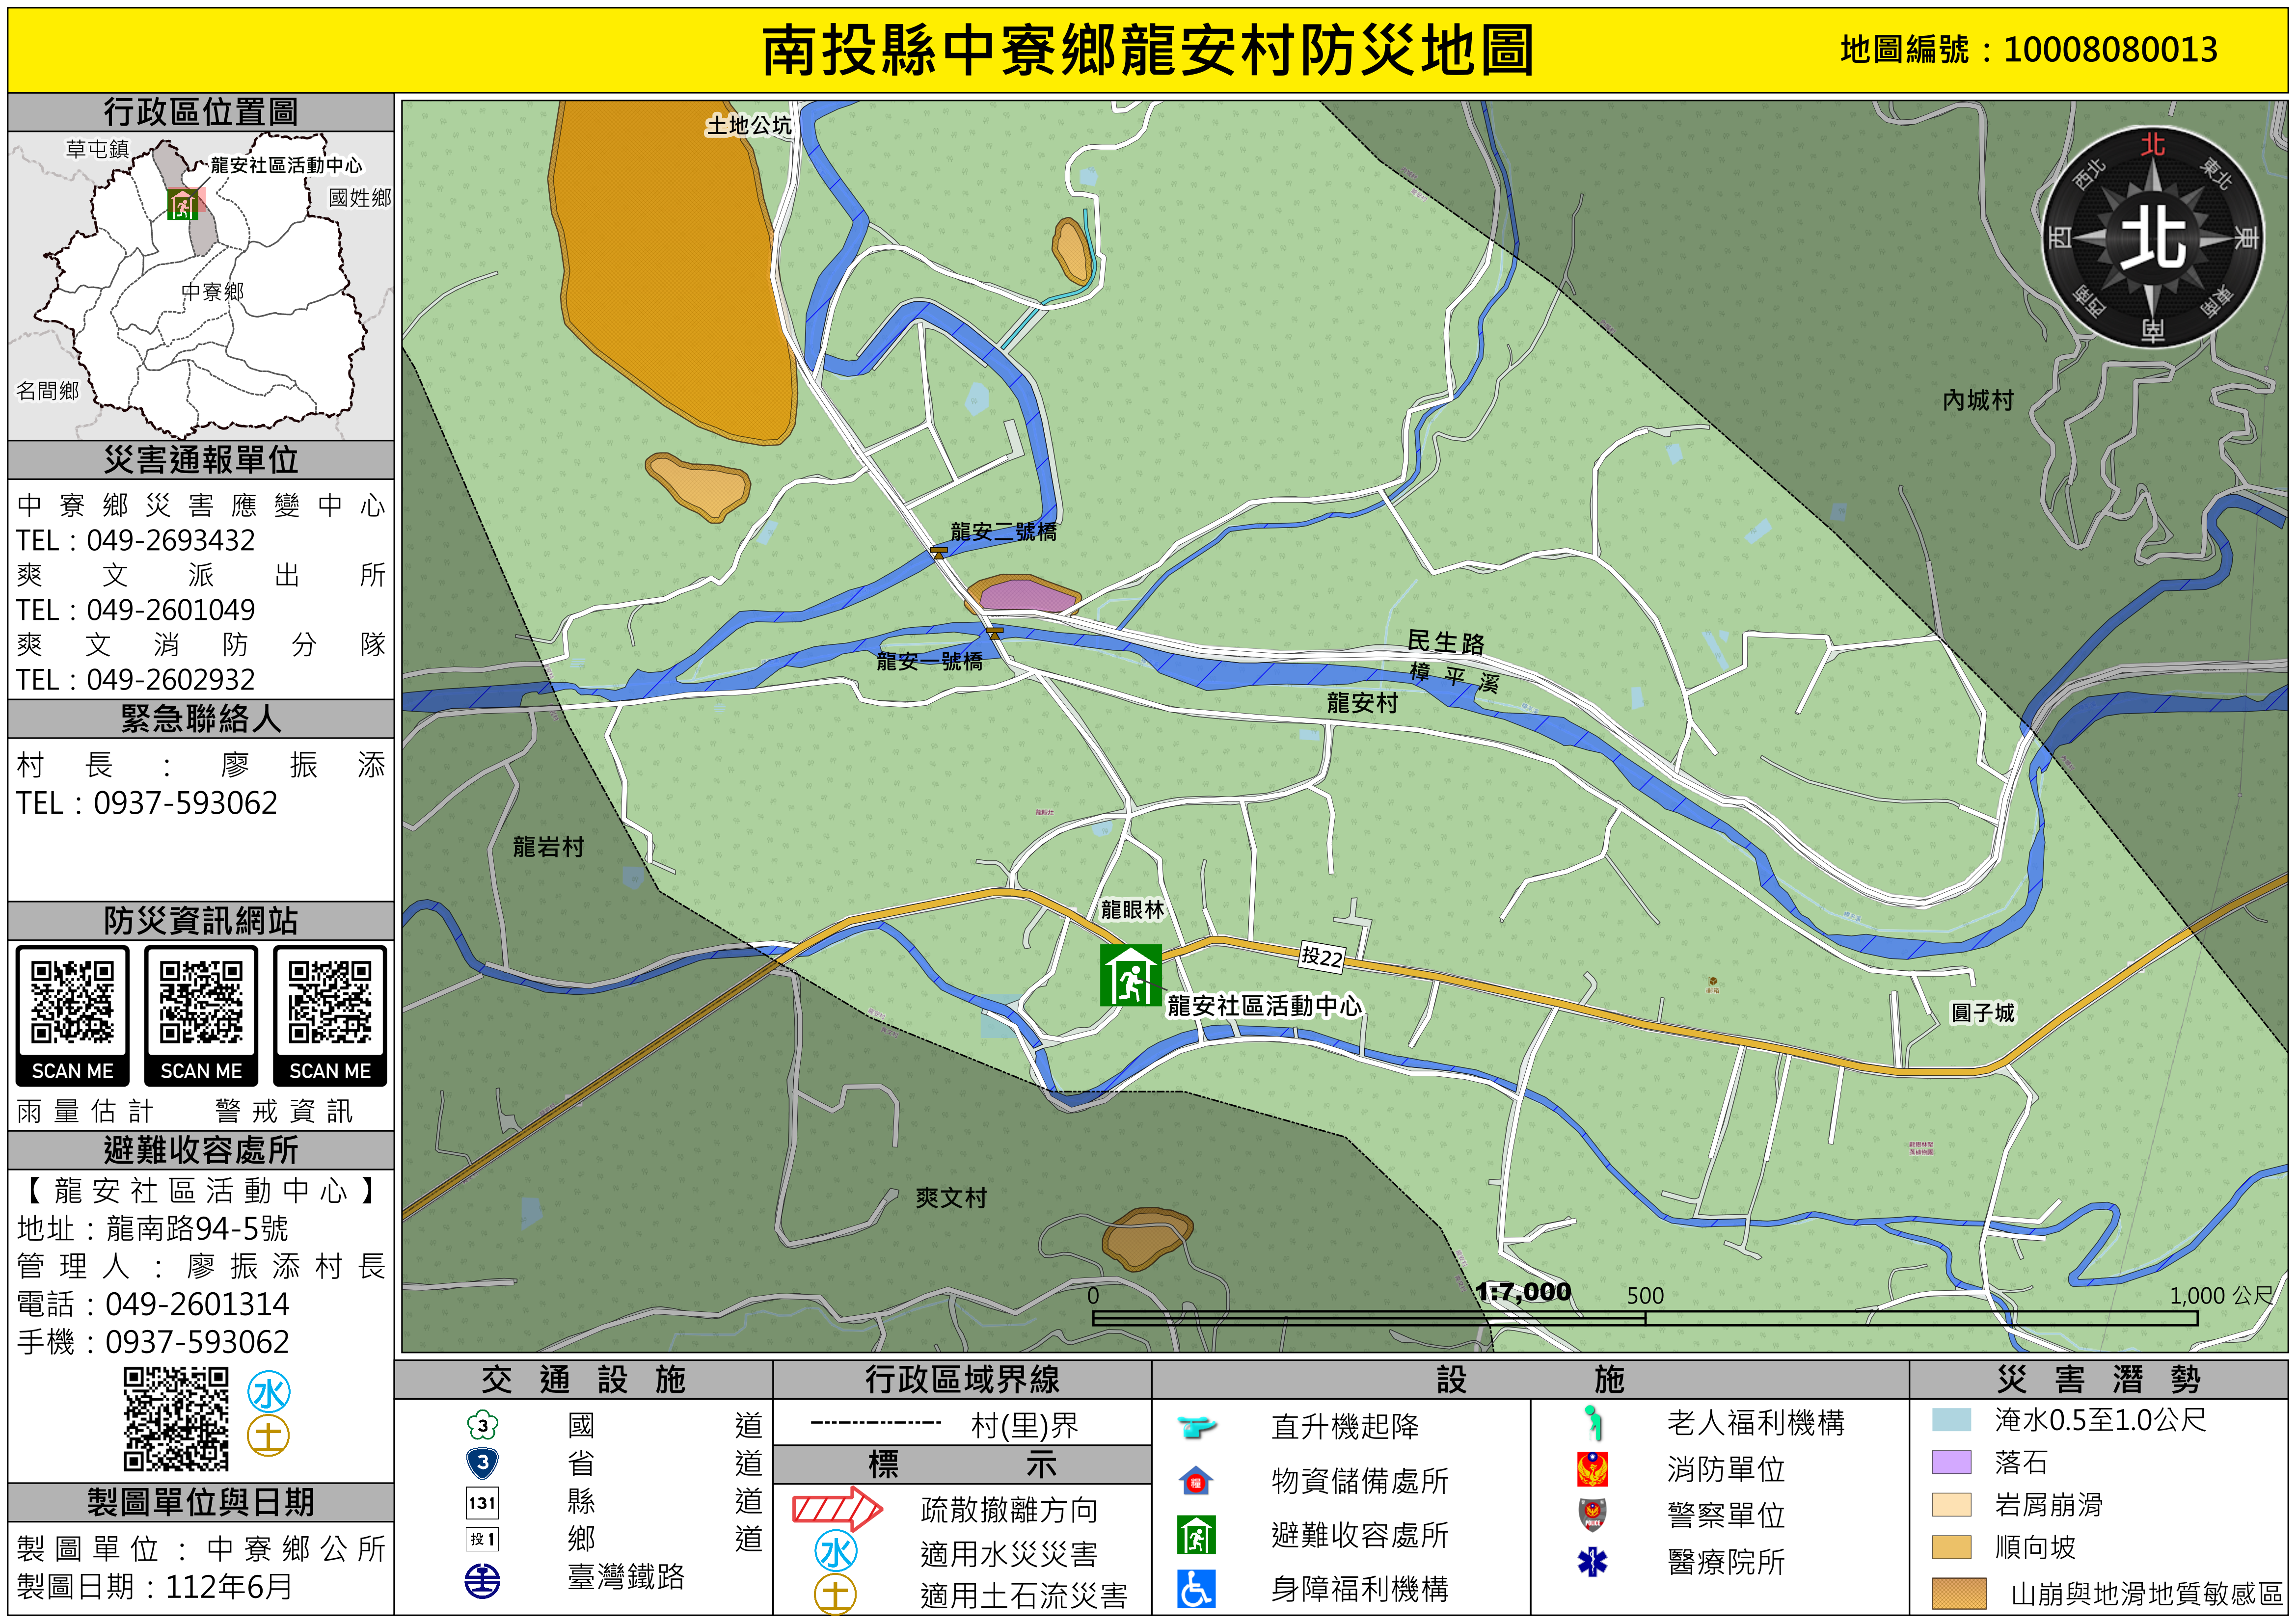Click the light blue flooding depth swatch
This screenshot has width=2296, height=1623.
click(x=1951, y=1420)
